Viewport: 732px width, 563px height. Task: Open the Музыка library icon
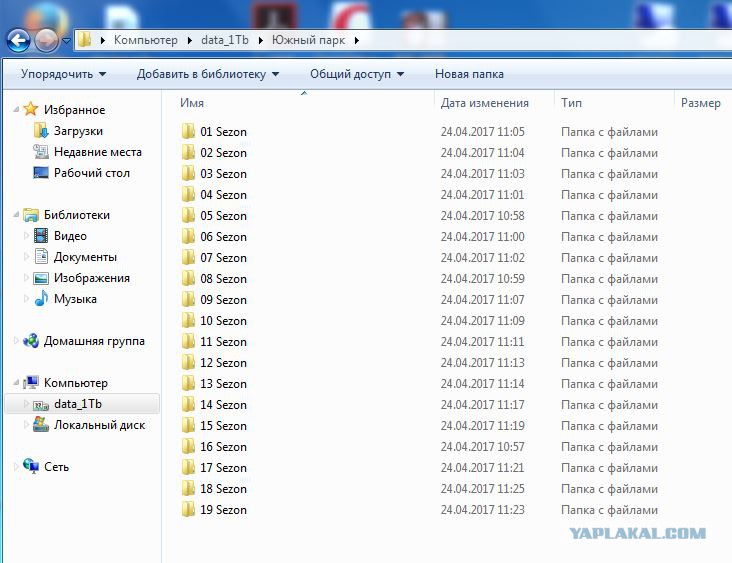click(41, 298)
